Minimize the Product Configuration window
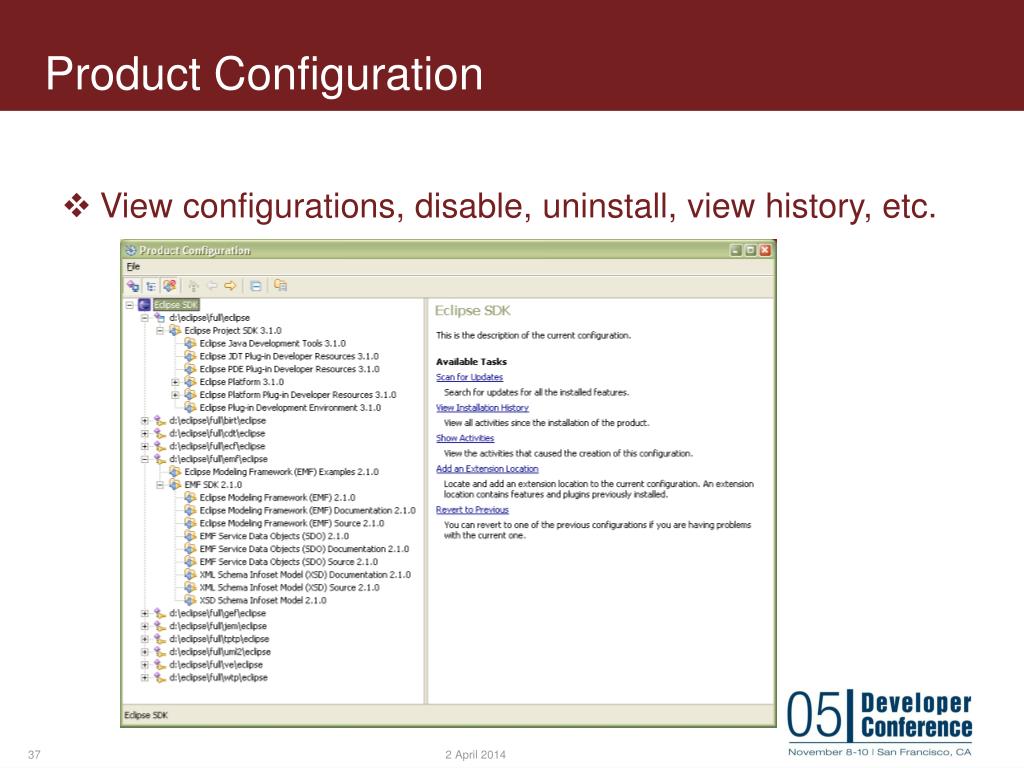This screenshot has height=768, width=1024. [x=736, y=250]
